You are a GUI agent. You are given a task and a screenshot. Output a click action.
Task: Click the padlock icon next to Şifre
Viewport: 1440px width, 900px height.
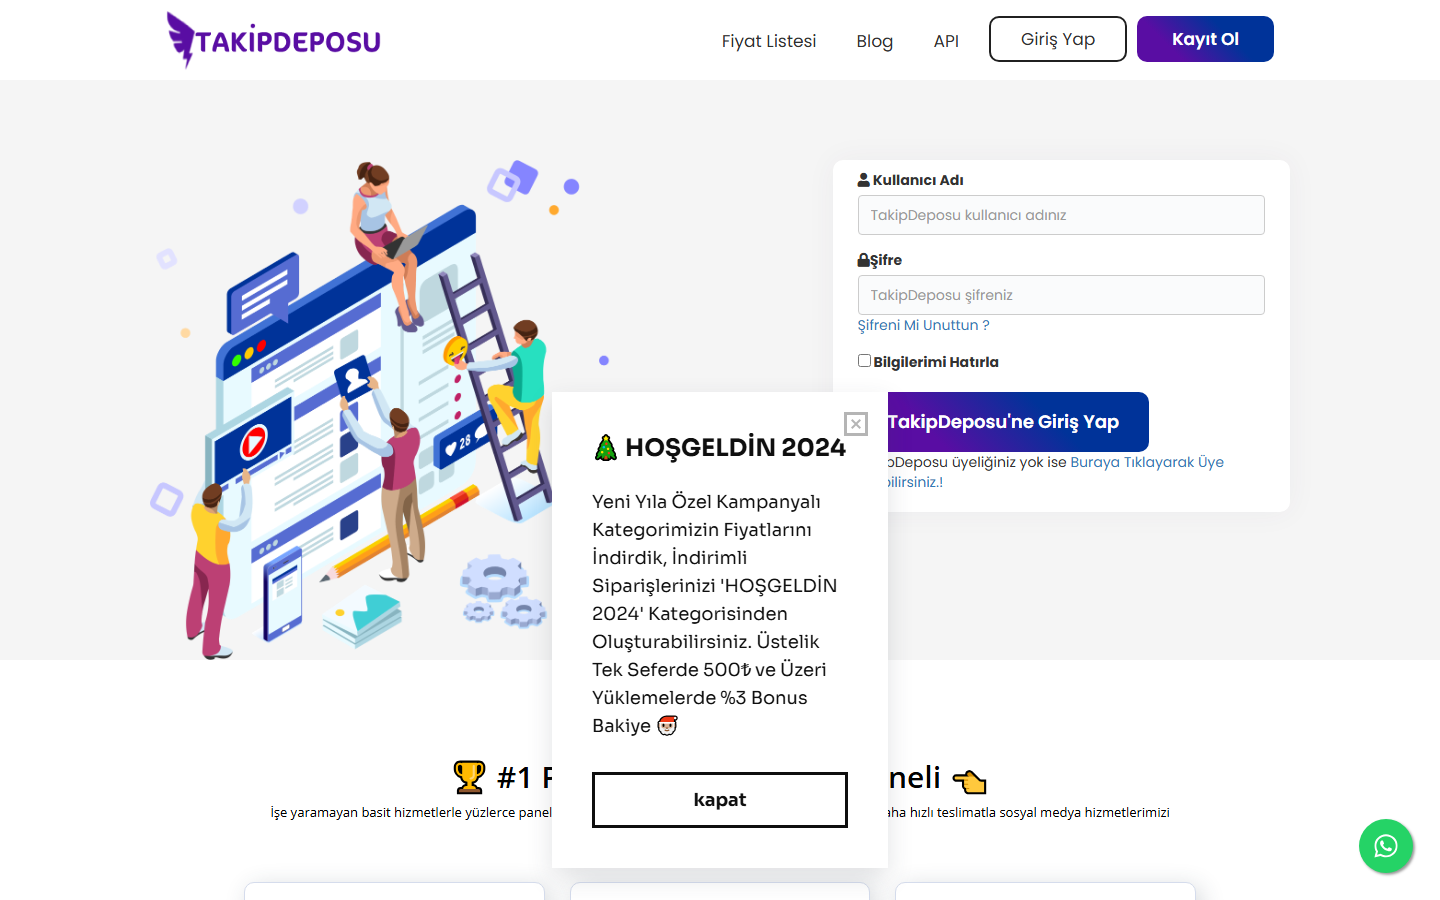tap(863, 259)
